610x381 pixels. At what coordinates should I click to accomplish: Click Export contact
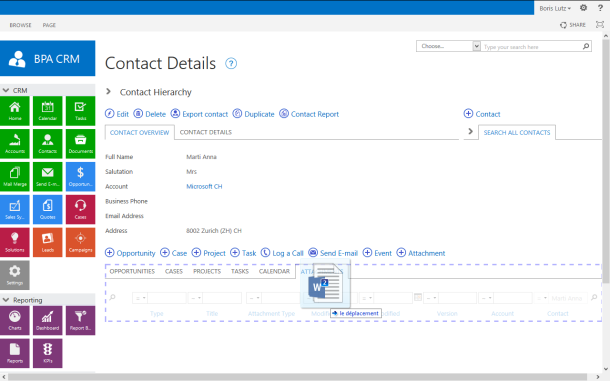[200, 114]
